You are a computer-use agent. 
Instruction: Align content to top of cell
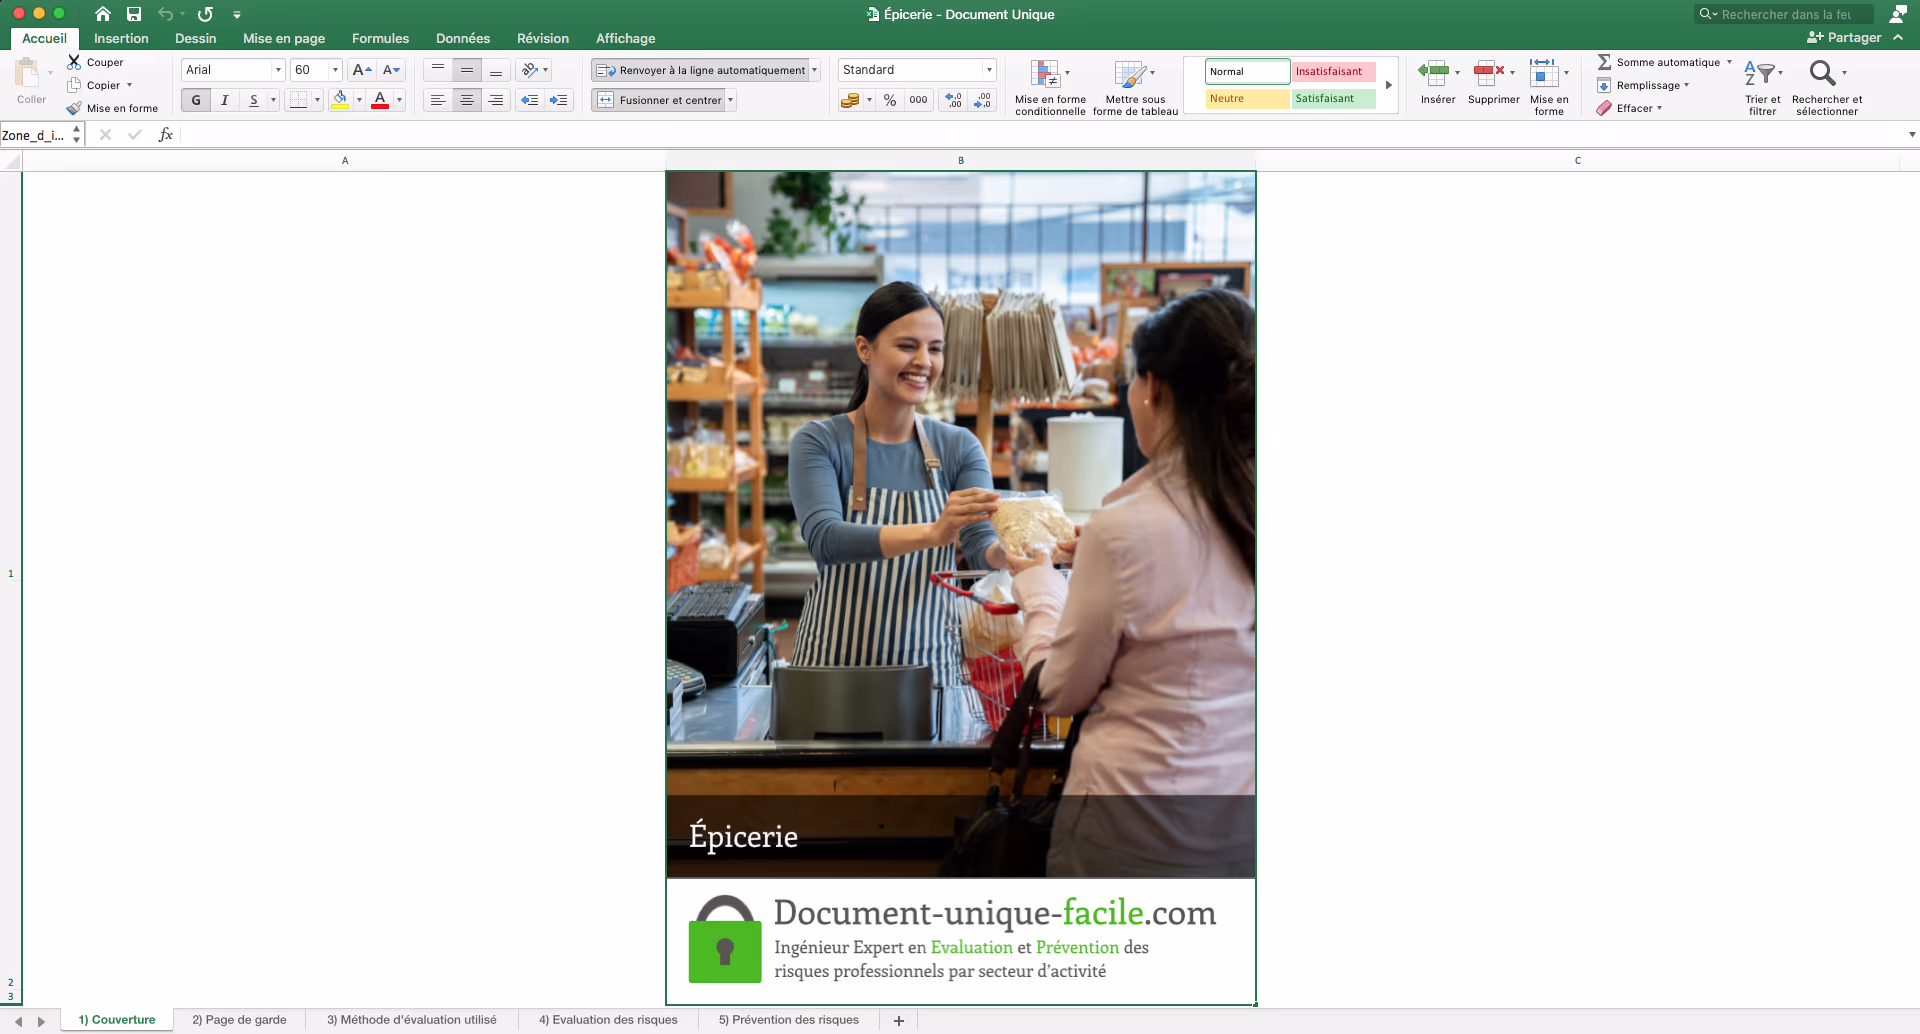(x=438, y=70)
